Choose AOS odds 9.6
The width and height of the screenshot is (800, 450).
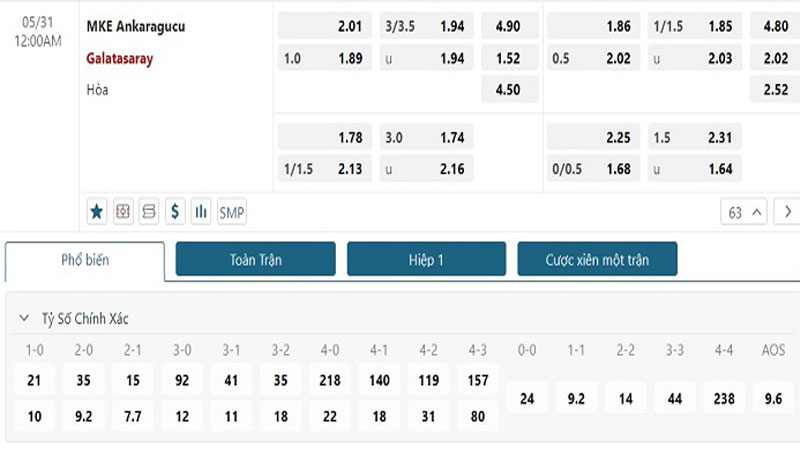tap(772, 398)
